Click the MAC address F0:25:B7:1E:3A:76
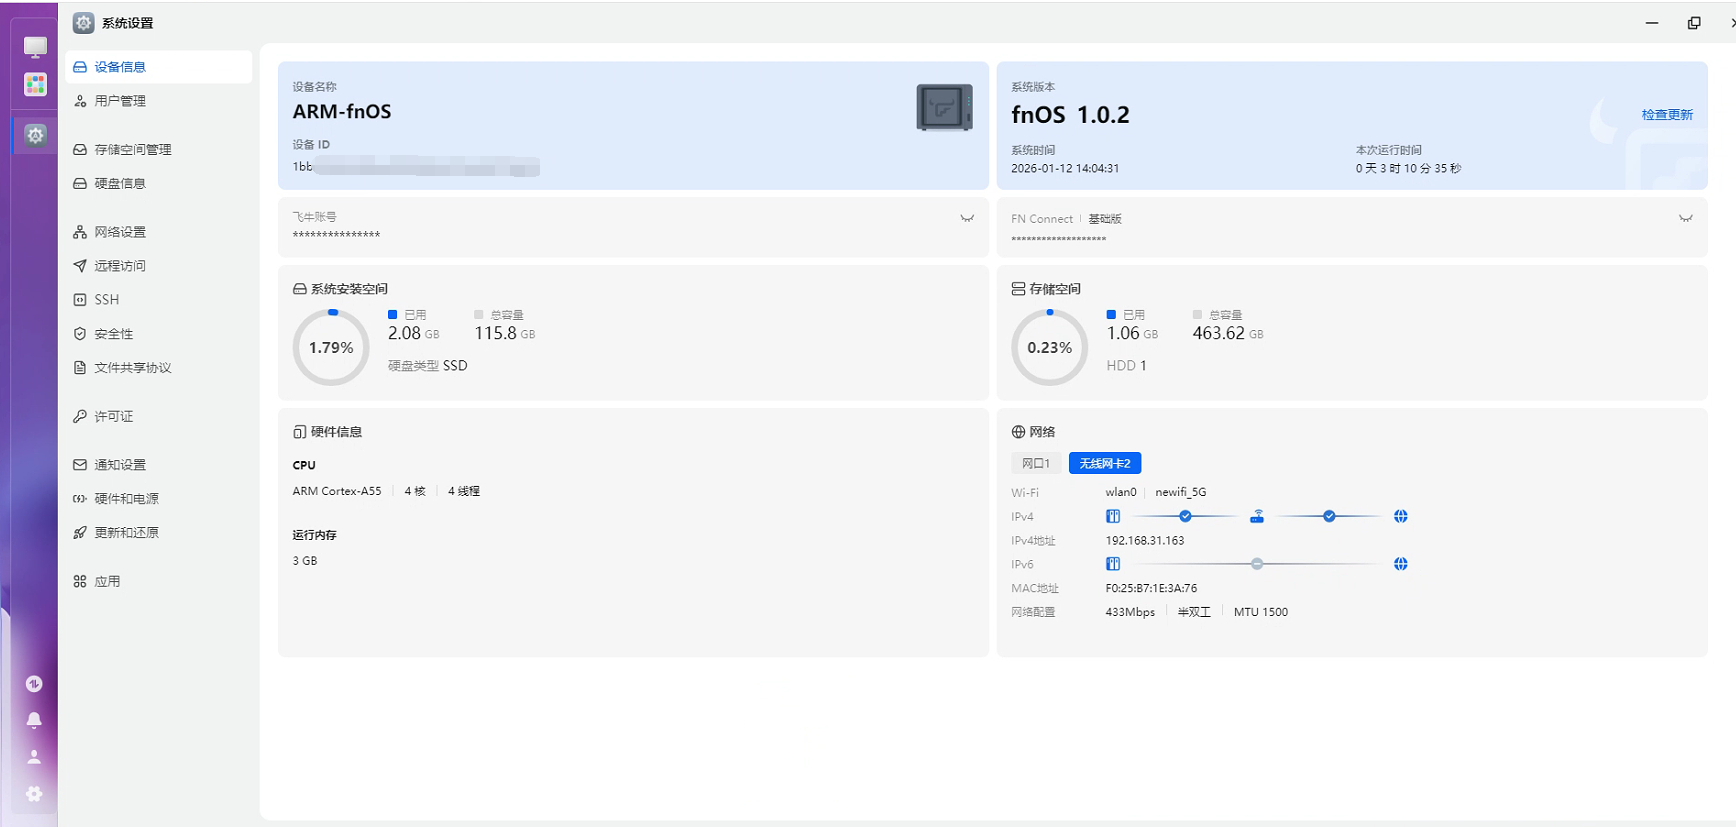This screenshot has height=827, width=1736. click(x=1151, y=589)
